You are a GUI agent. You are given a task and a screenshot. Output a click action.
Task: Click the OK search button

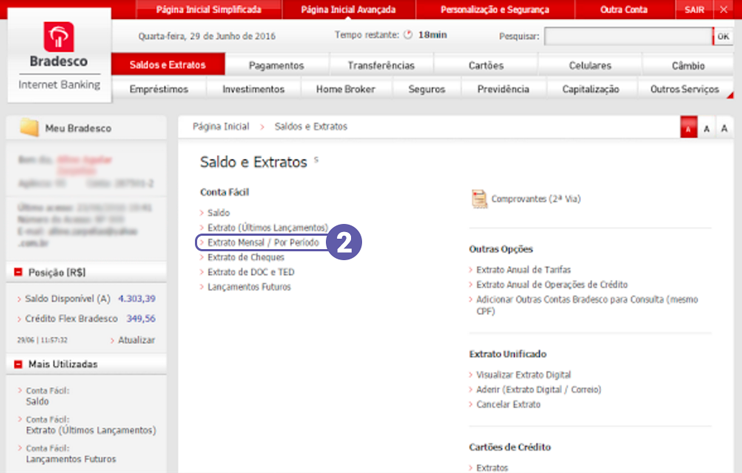pos(723,36)
